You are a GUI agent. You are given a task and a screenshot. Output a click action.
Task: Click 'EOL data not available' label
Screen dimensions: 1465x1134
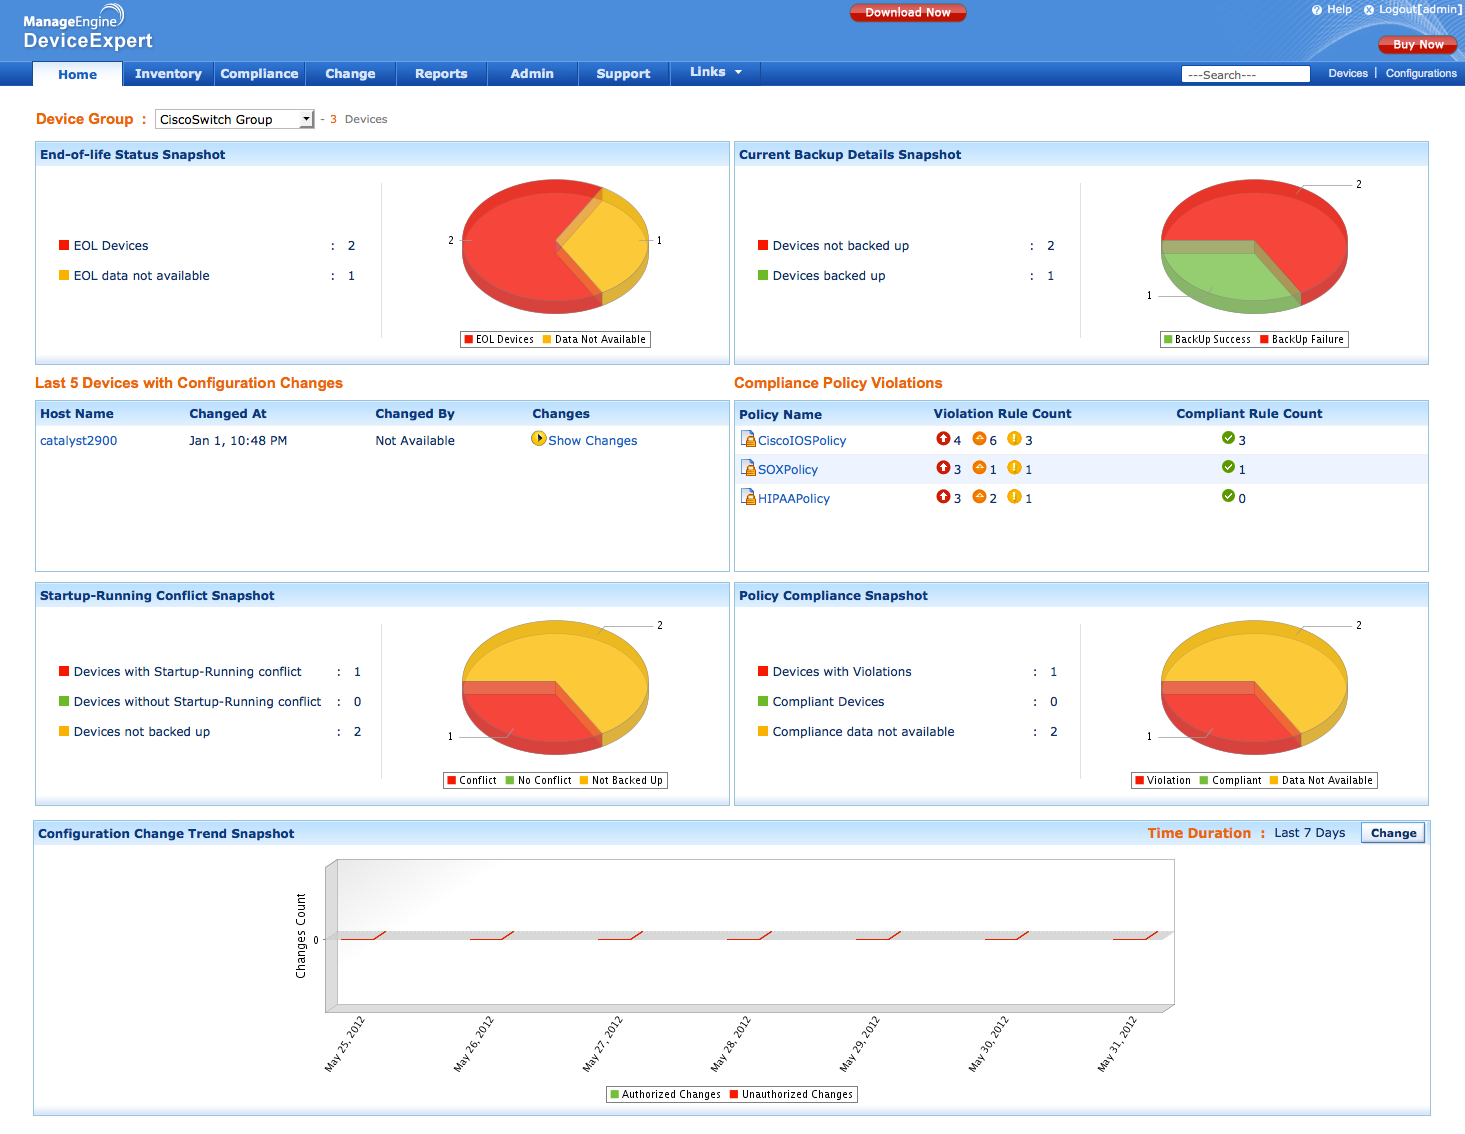pyautogui.click(x=142, y=276)
